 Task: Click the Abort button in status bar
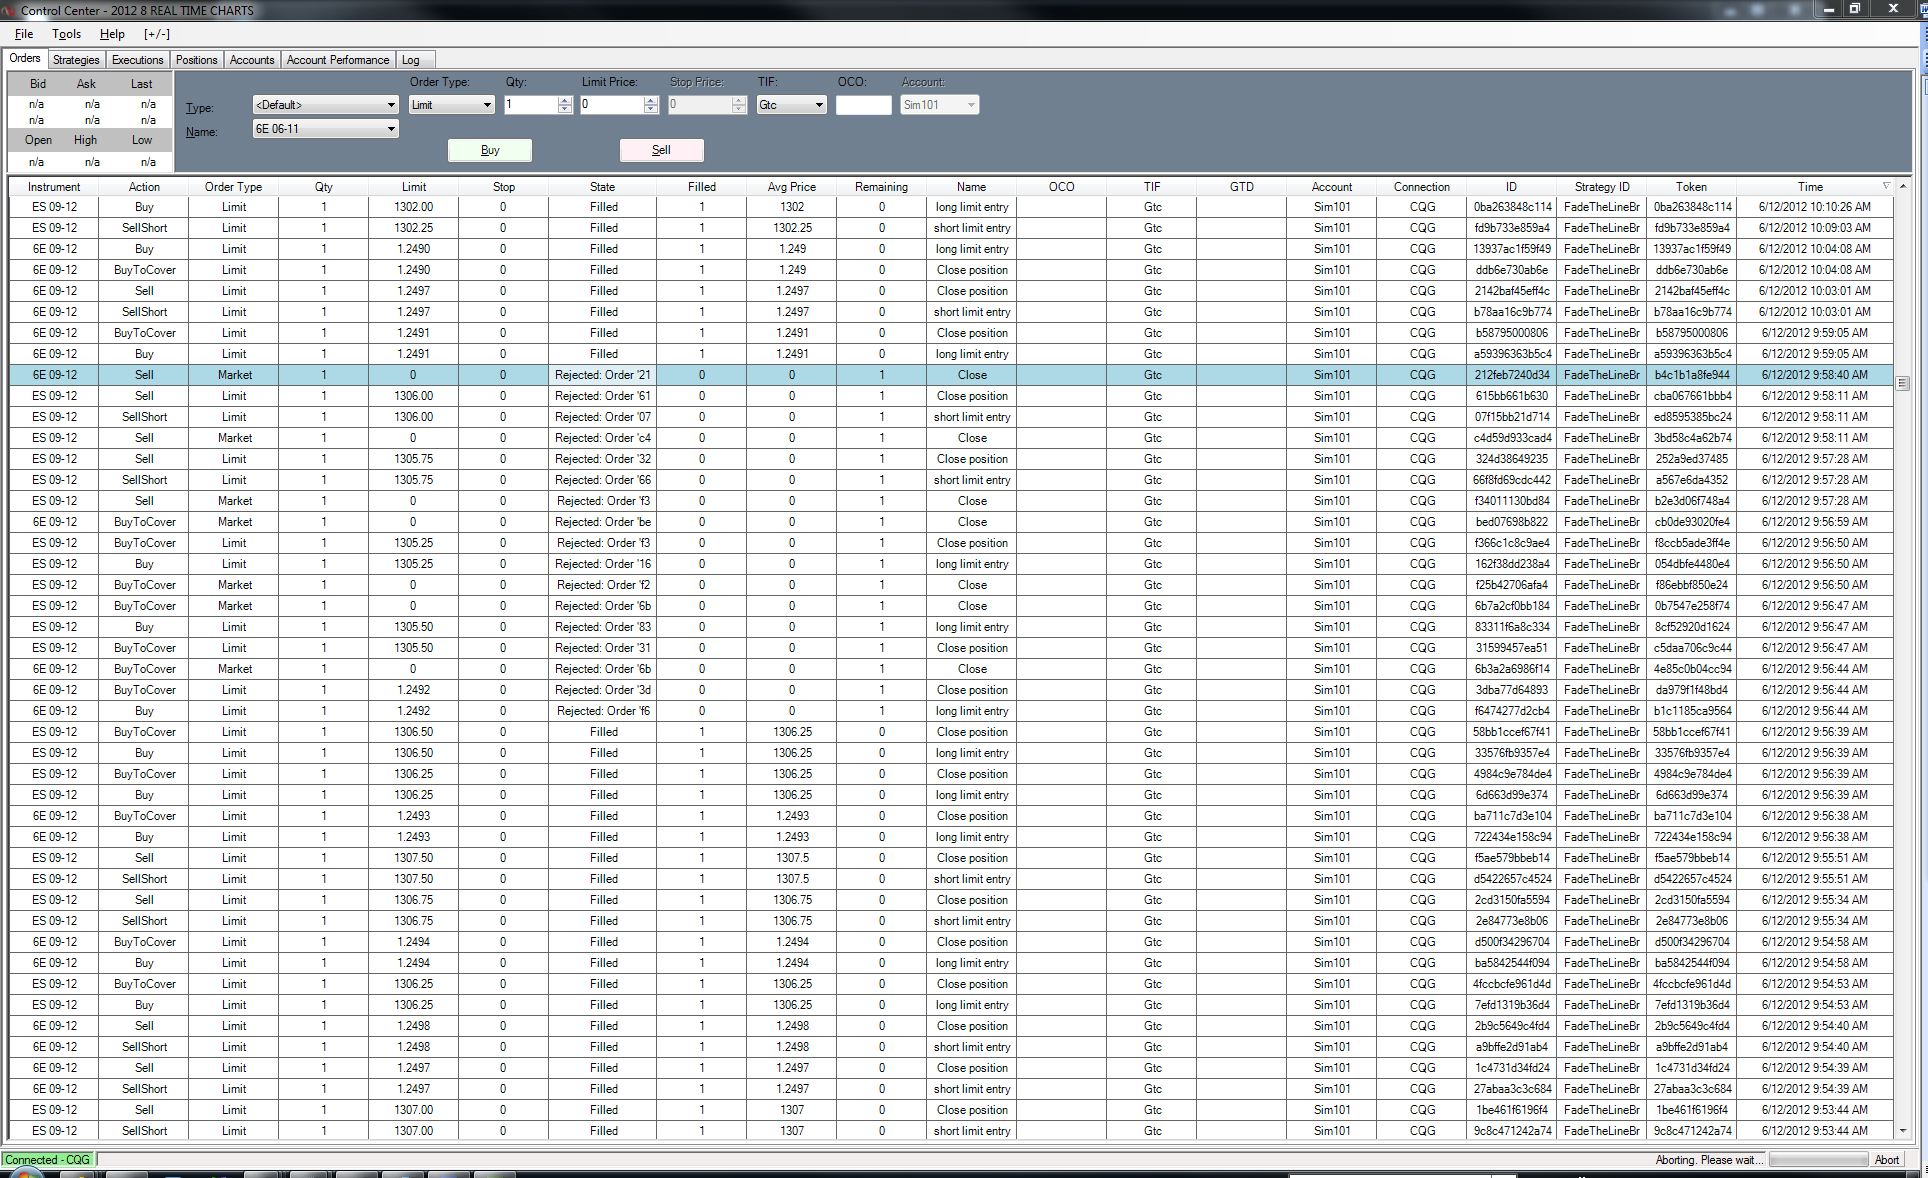pyautogui.click(x=1886, y=1160)
